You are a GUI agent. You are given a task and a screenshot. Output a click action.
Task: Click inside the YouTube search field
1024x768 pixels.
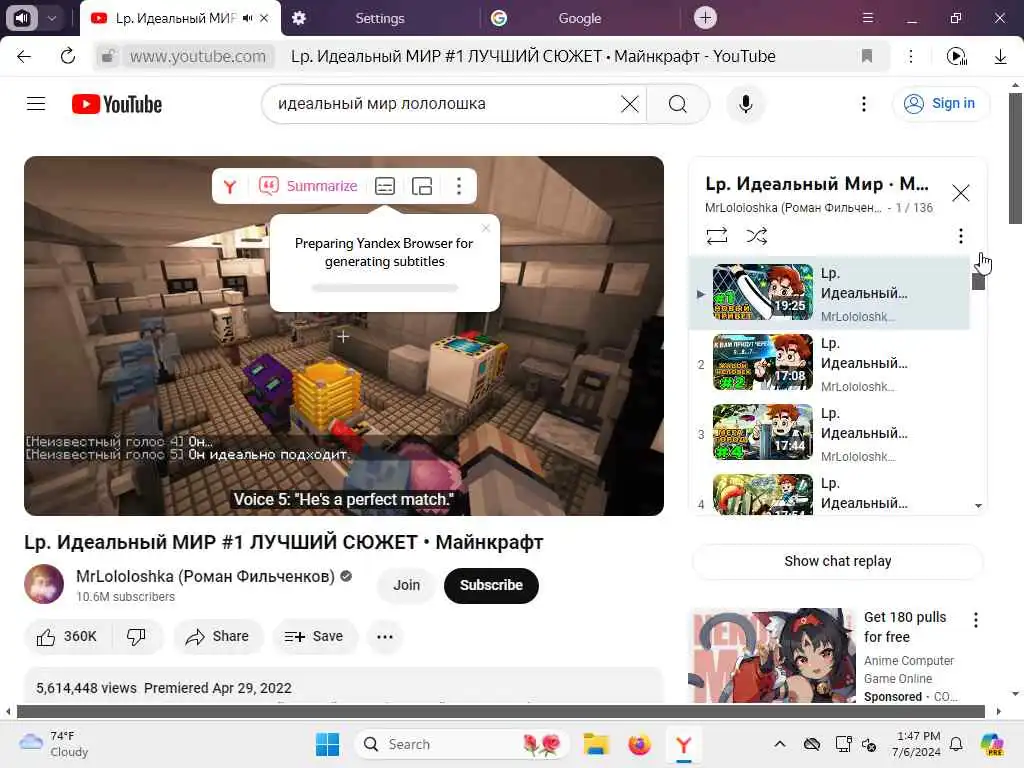point(444,104)
